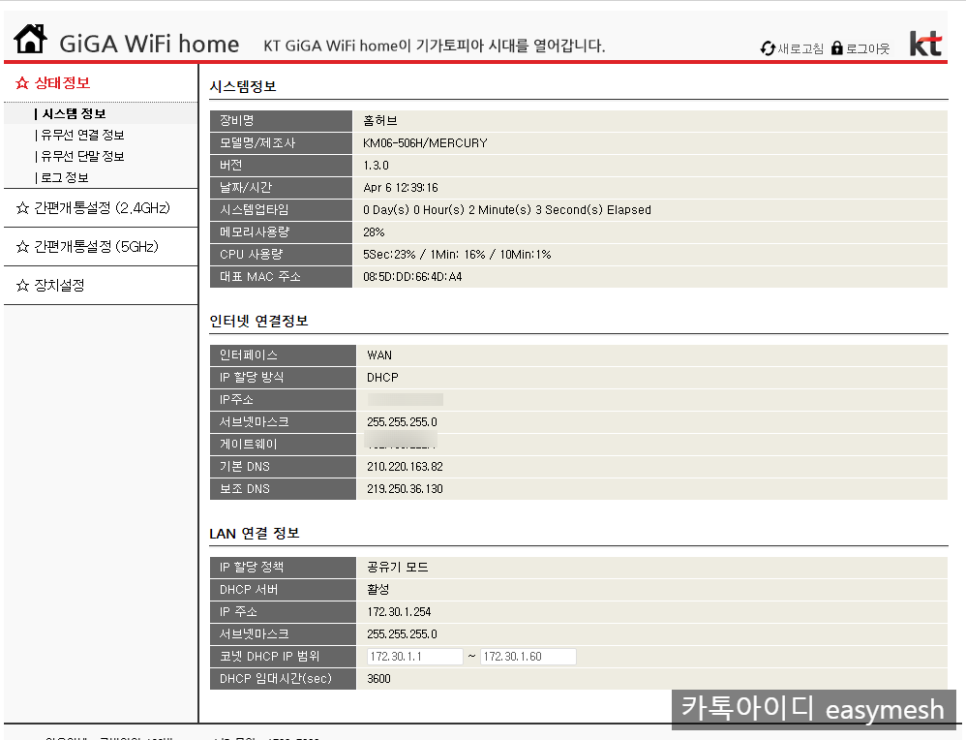Click the star icon beside 상태정보
Image resolution: width=966 pixels, height=740 pixels.
pos(20,84)
